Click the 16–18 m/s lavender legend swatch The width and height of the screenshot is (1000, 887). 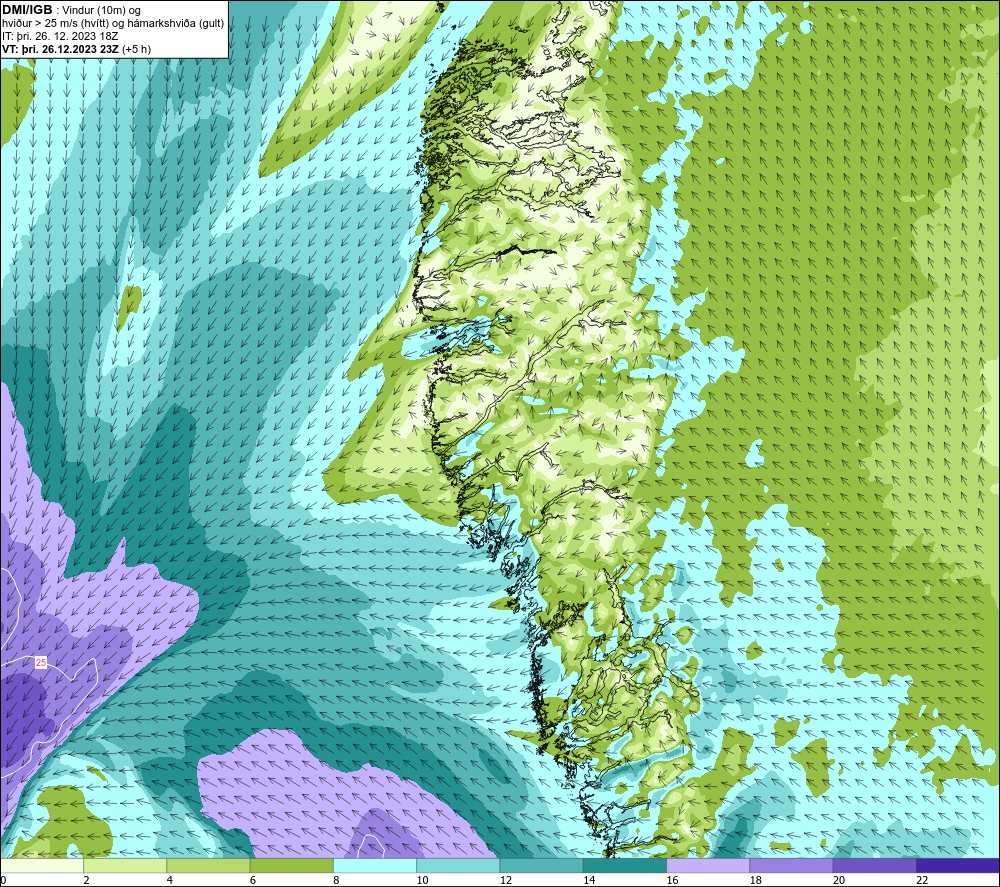(708, 865)
